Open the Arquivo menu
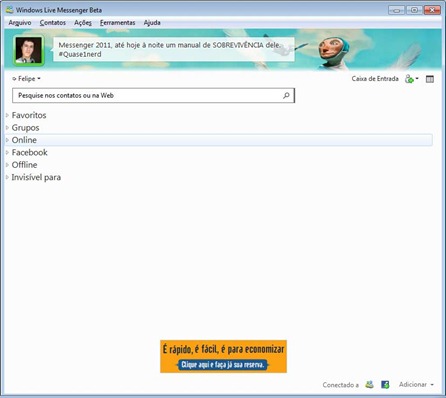446x398 pixels. tap(20, 23)
